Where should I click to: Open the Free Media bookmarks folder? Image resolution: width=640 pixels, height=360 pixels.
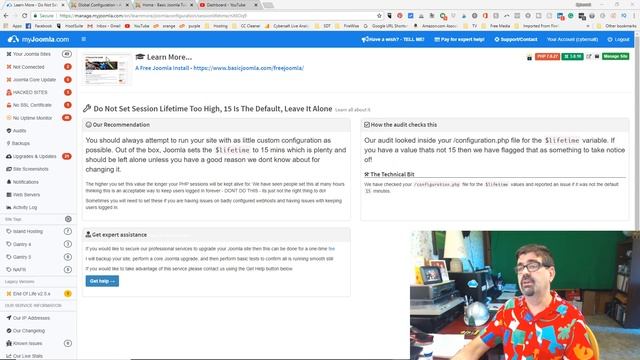click(x=496, y=26)
